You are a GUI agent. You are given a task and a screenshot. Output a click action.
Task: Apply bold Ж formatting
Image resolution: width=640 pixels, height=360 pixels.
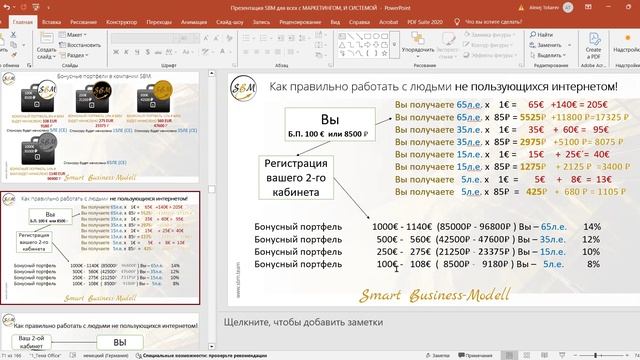116,52
